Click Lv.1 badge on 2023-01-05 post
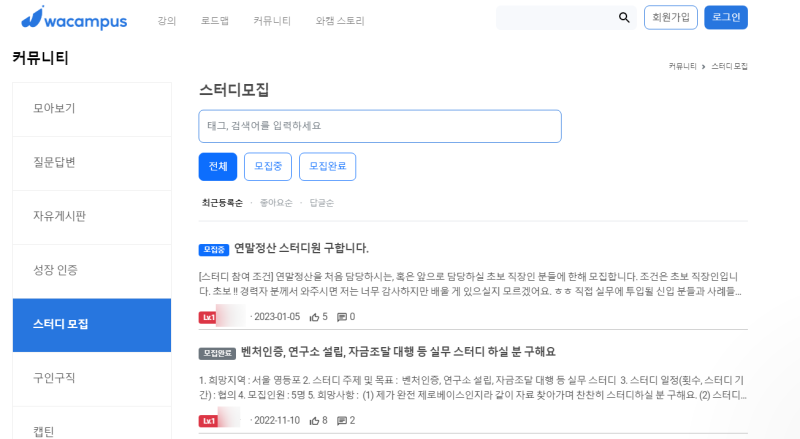Image resolution: width=800 pixels, height=439 pixels. click(208, 318)
